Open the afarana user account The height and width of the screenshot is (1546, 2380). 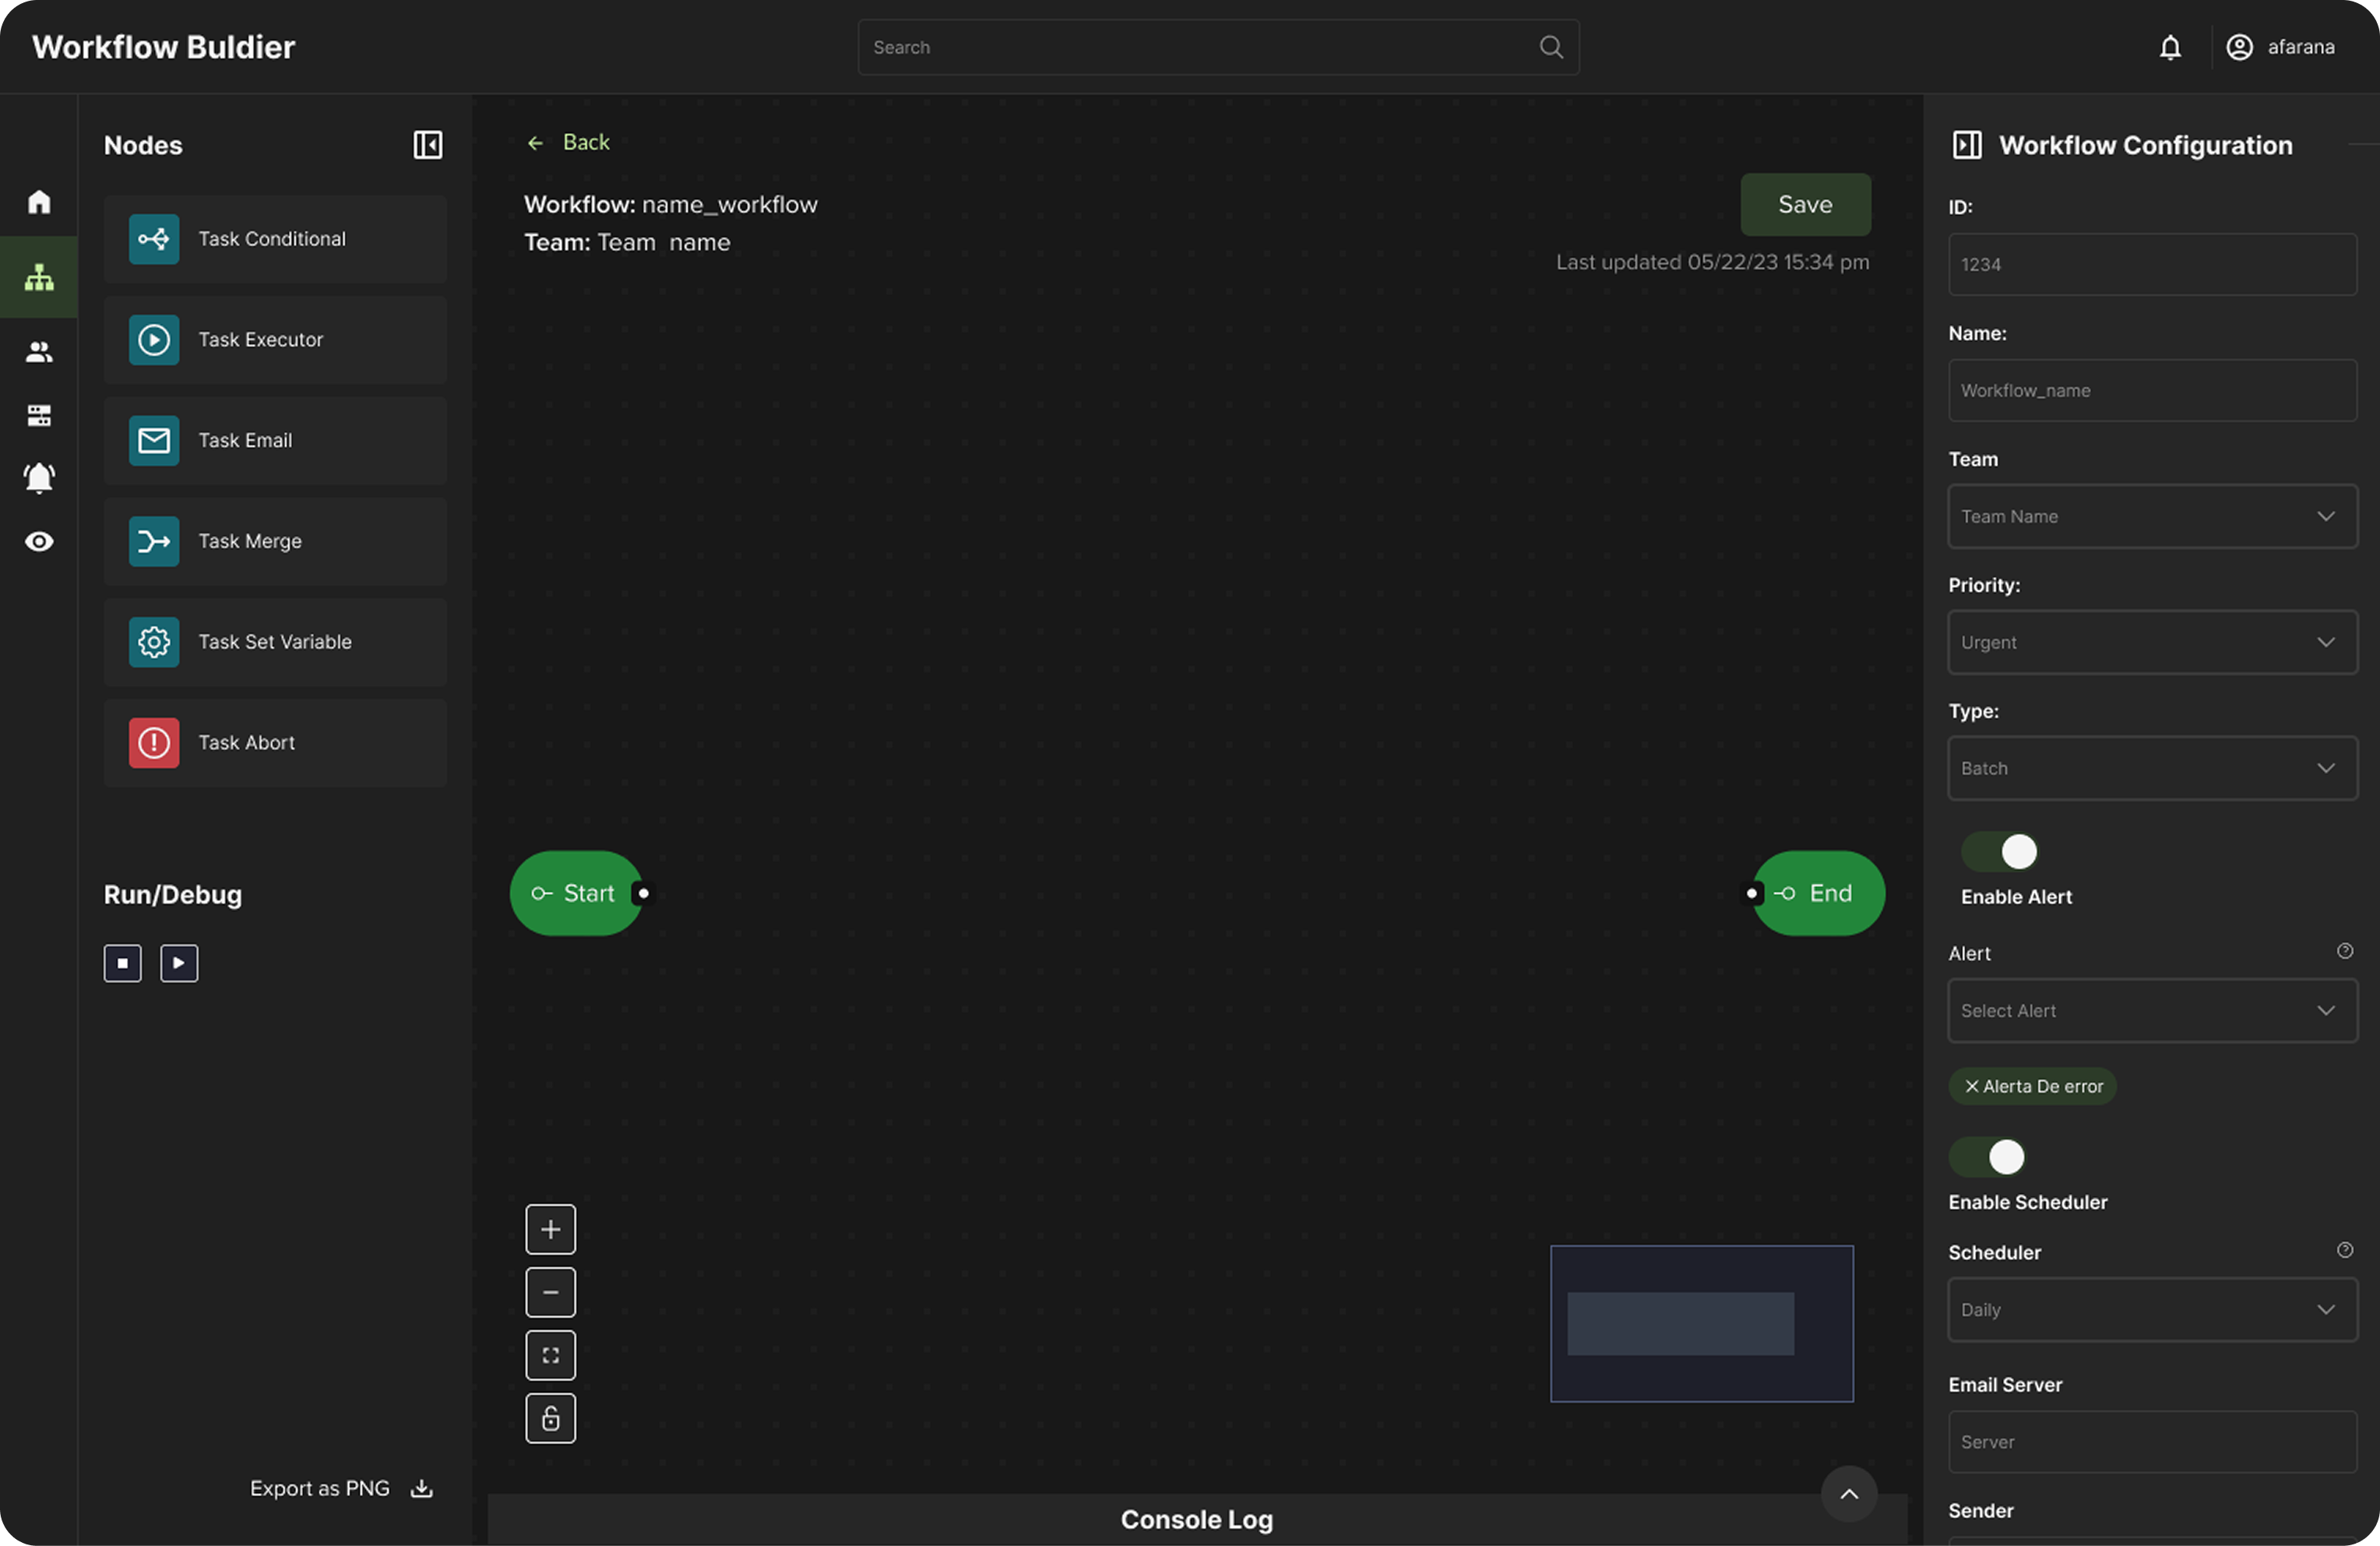coord(2280,47)
